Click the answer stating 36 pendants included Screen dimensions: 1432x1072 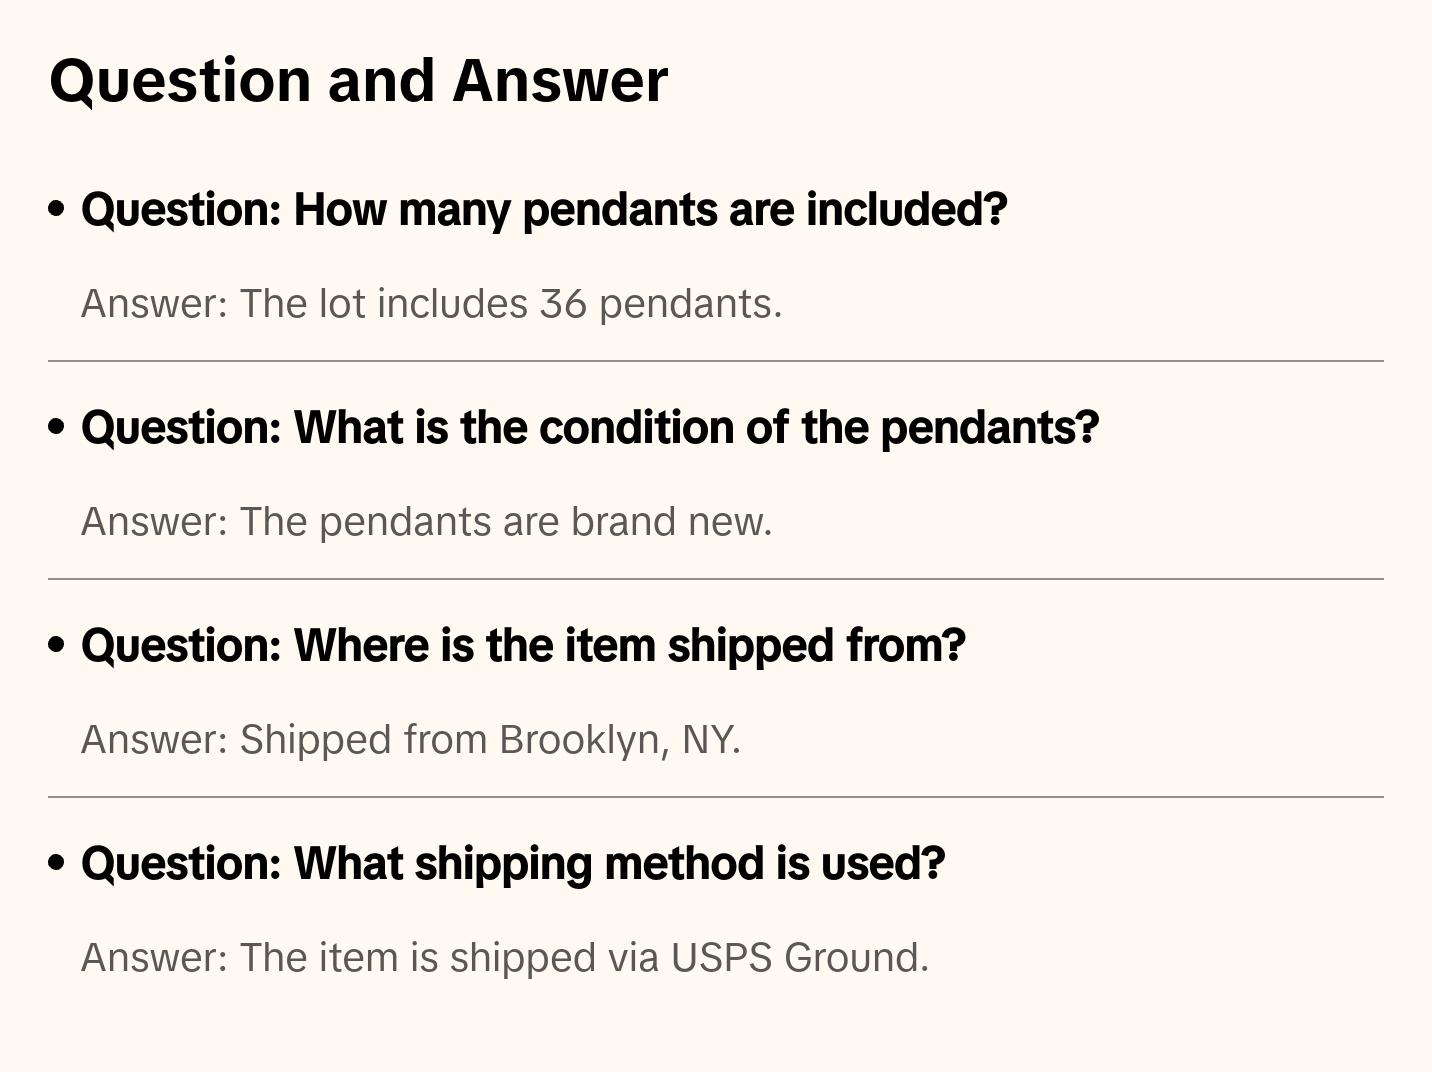click(431, 304)
